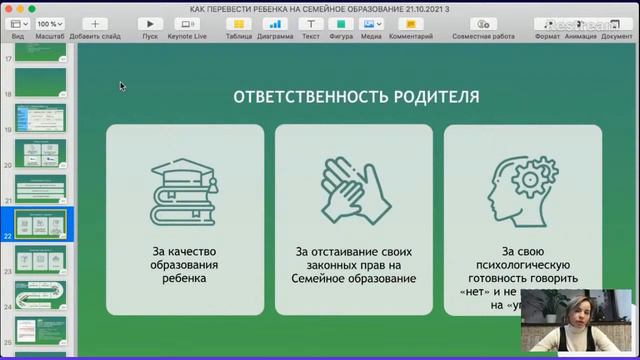This screenshot has height=360, width=640.
Task: Open Keynote Live toolbar icon
Action: point(187,24)
